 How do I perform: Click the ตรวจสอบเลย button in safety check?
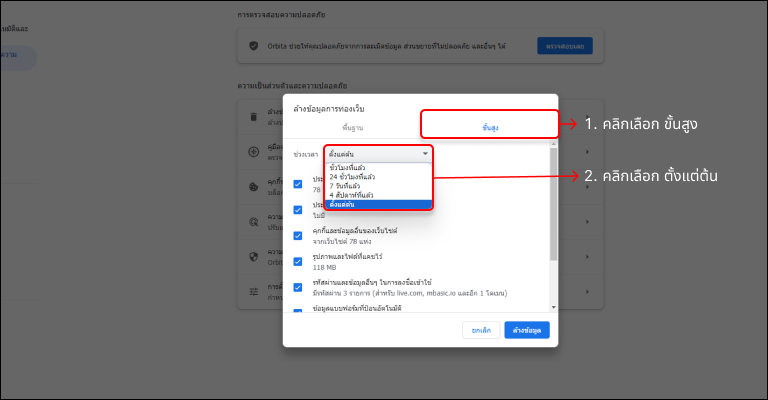[x=565, y=46]
